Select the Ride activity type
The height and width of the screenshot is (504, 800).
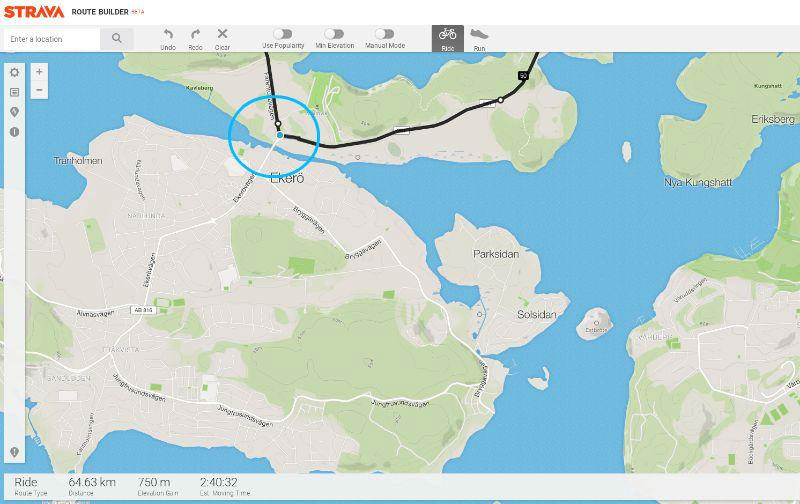[447, 38]
